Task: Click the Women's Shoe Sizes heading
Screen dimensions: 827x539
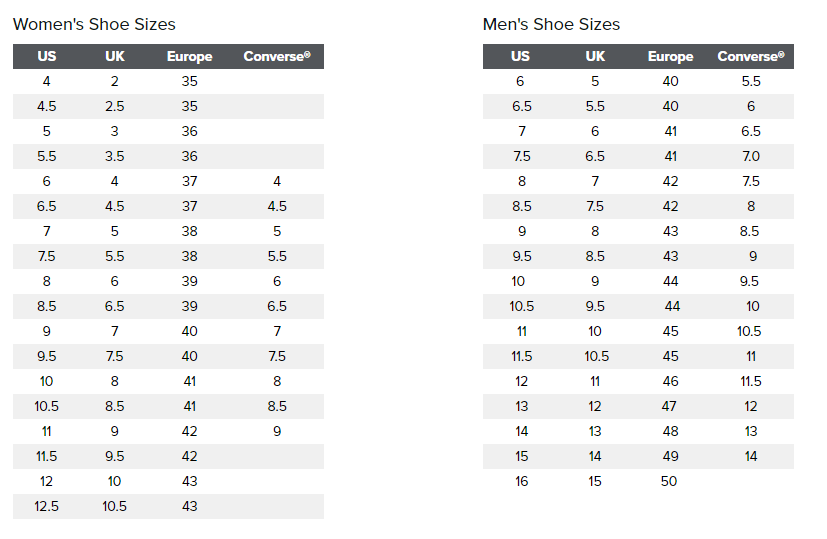Action: (94, 24)
